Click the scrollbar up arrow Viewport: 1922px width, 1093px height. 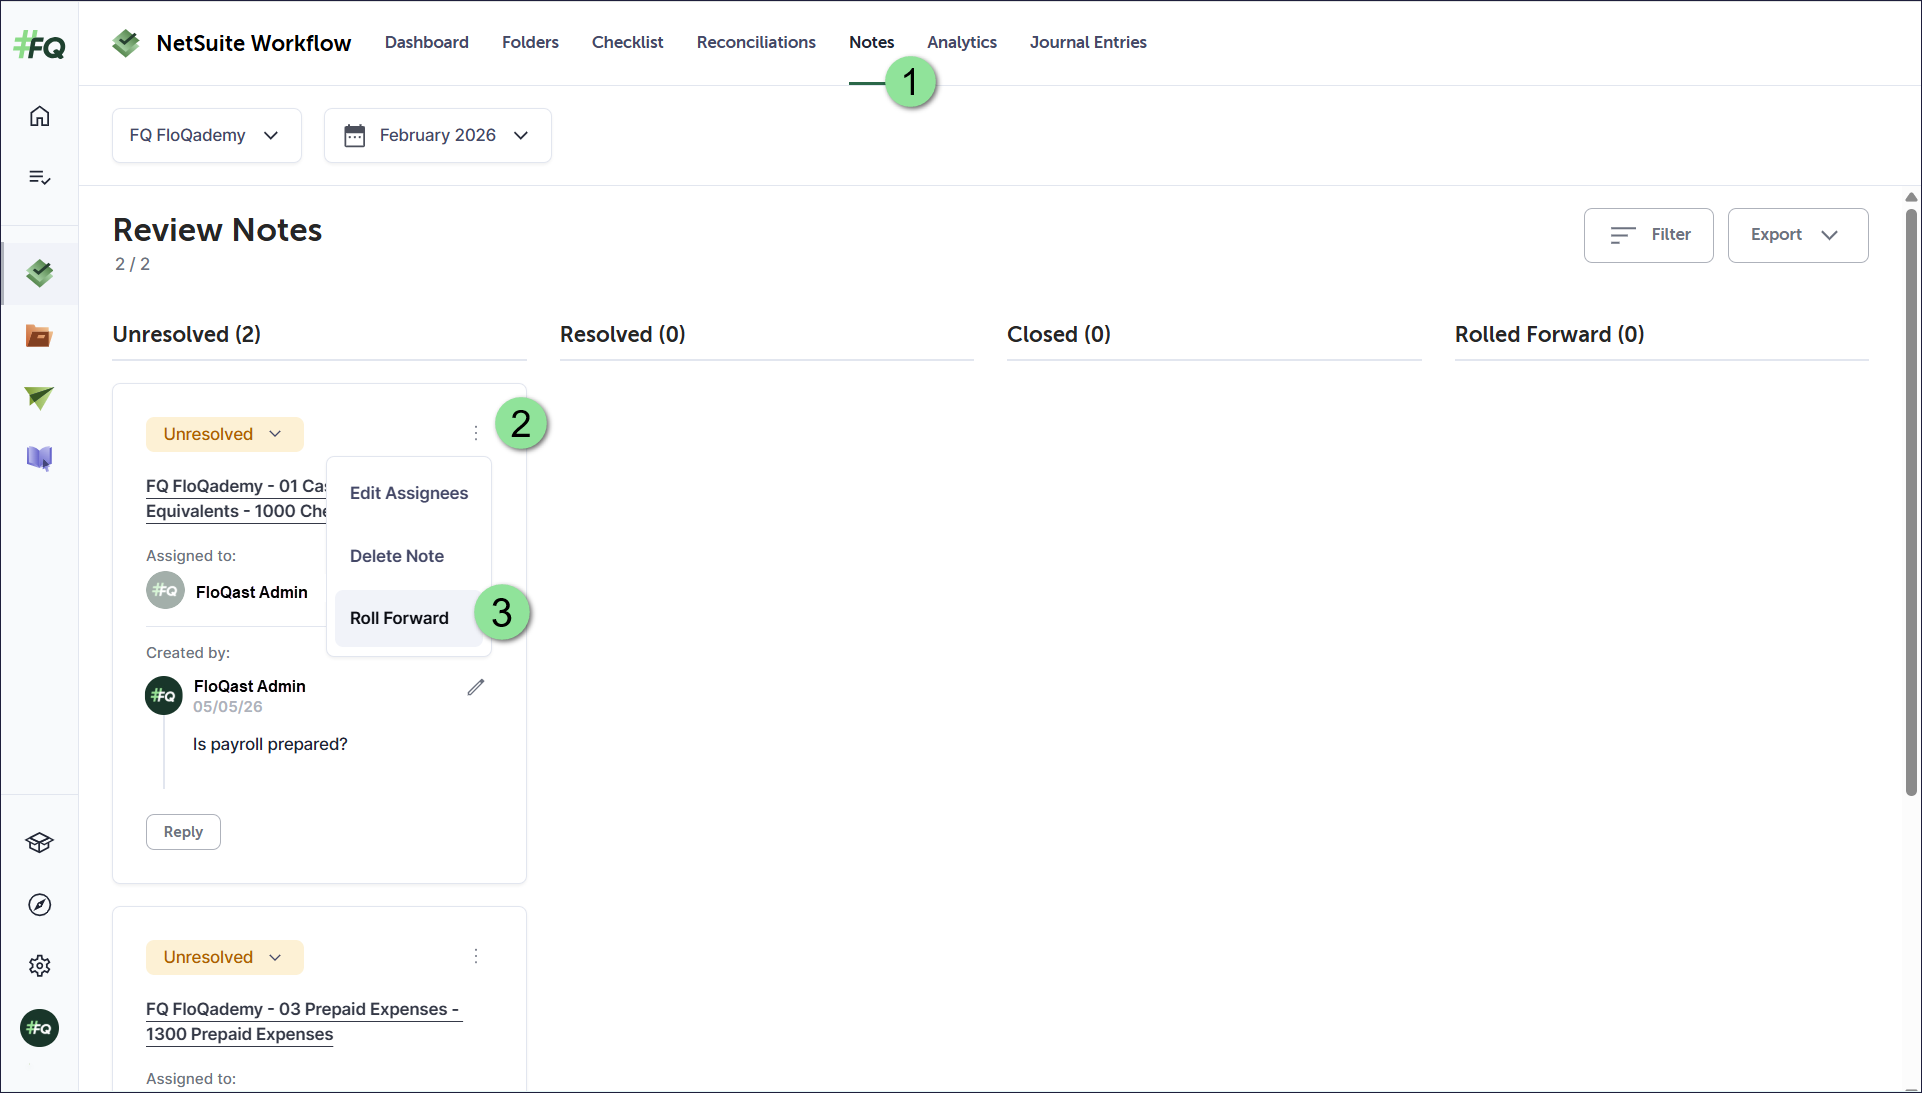(1911, 197)
